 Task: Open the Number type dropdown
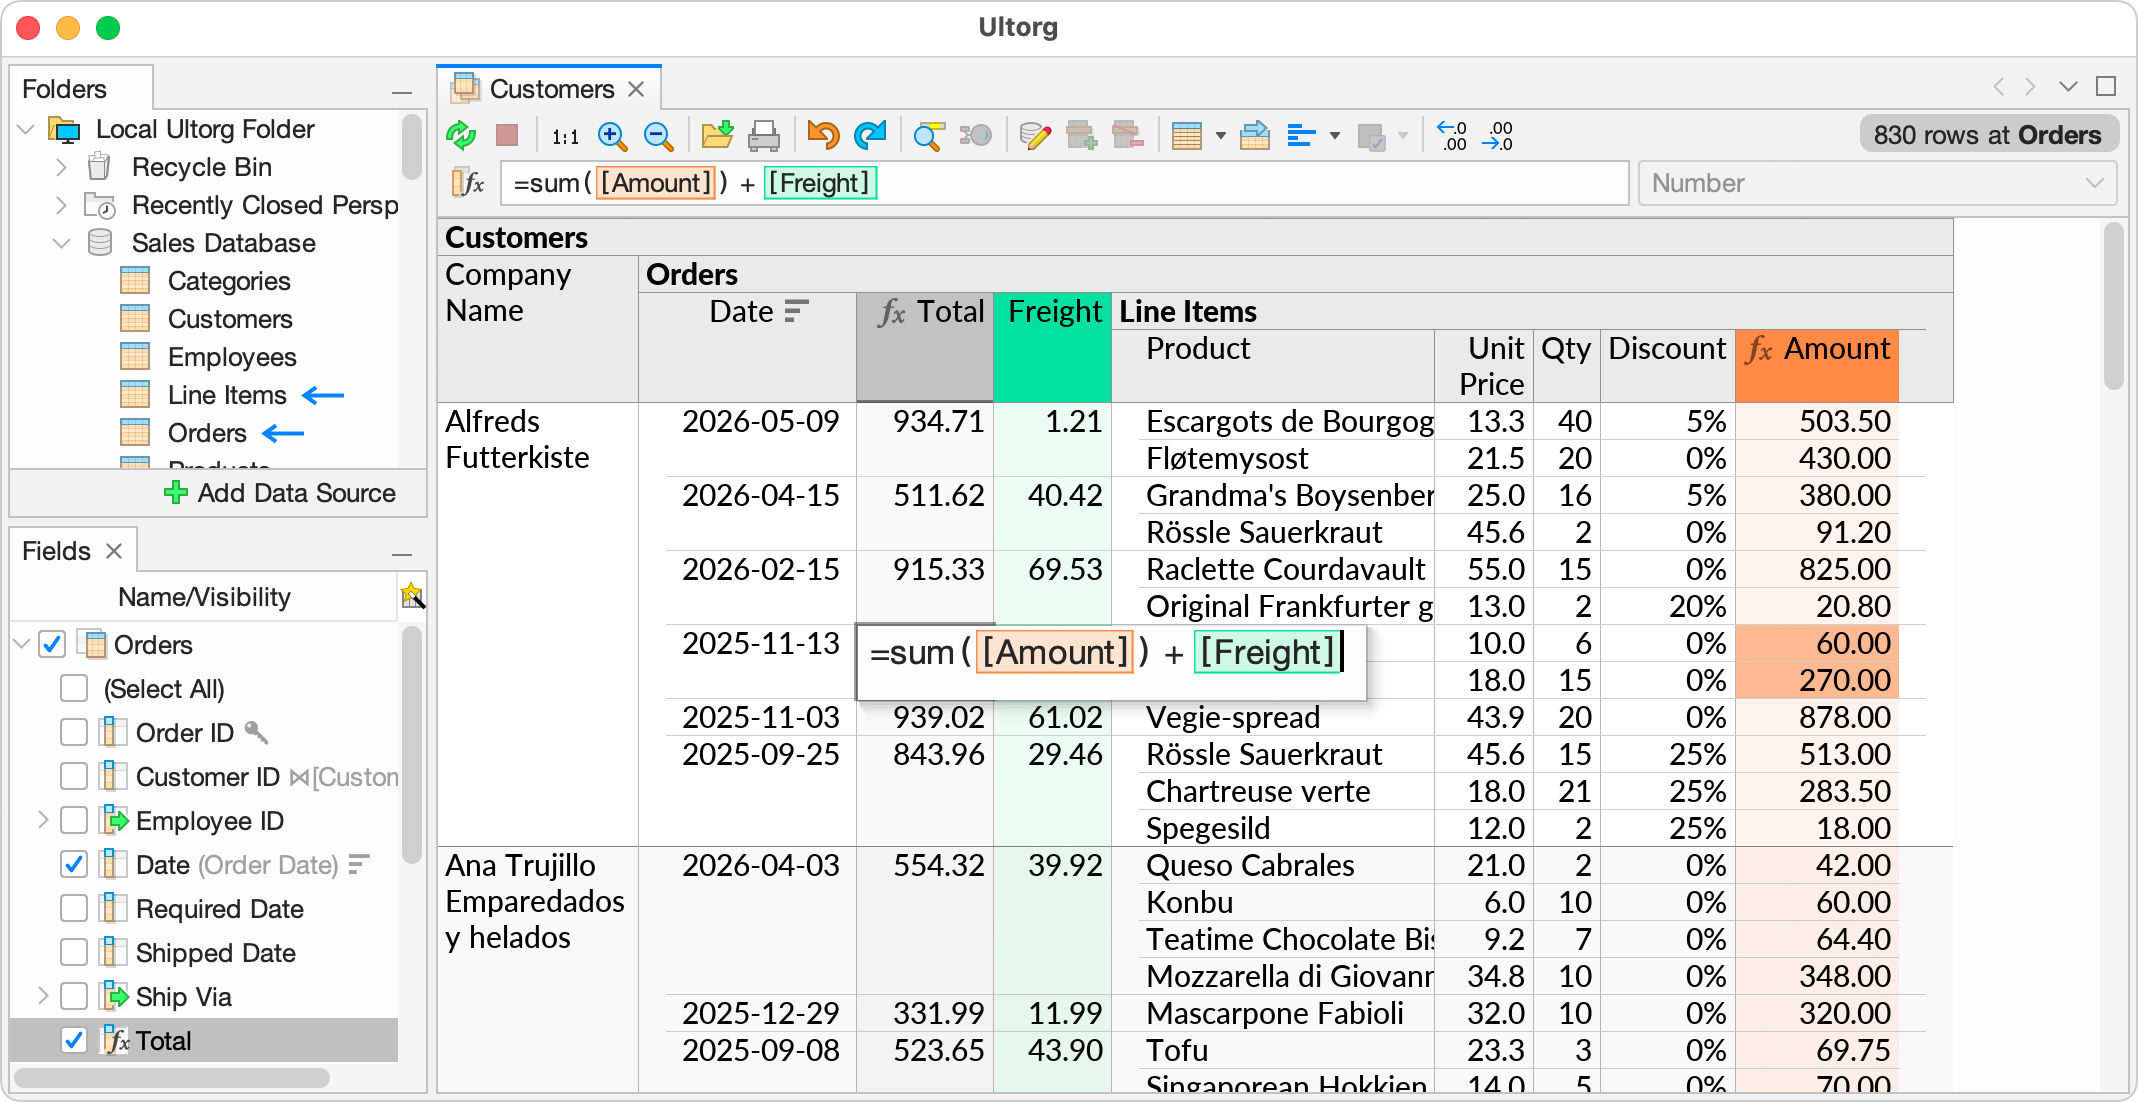pyautogui.click(x=2096, y=183)
